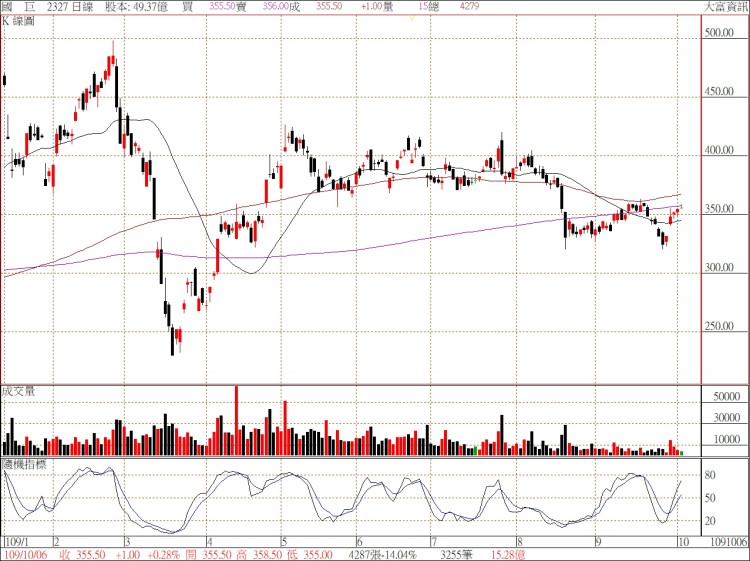Click the 大富資訊 text in top right
The width and height of the screenshot is (750, 561).
tap(724, 6)
